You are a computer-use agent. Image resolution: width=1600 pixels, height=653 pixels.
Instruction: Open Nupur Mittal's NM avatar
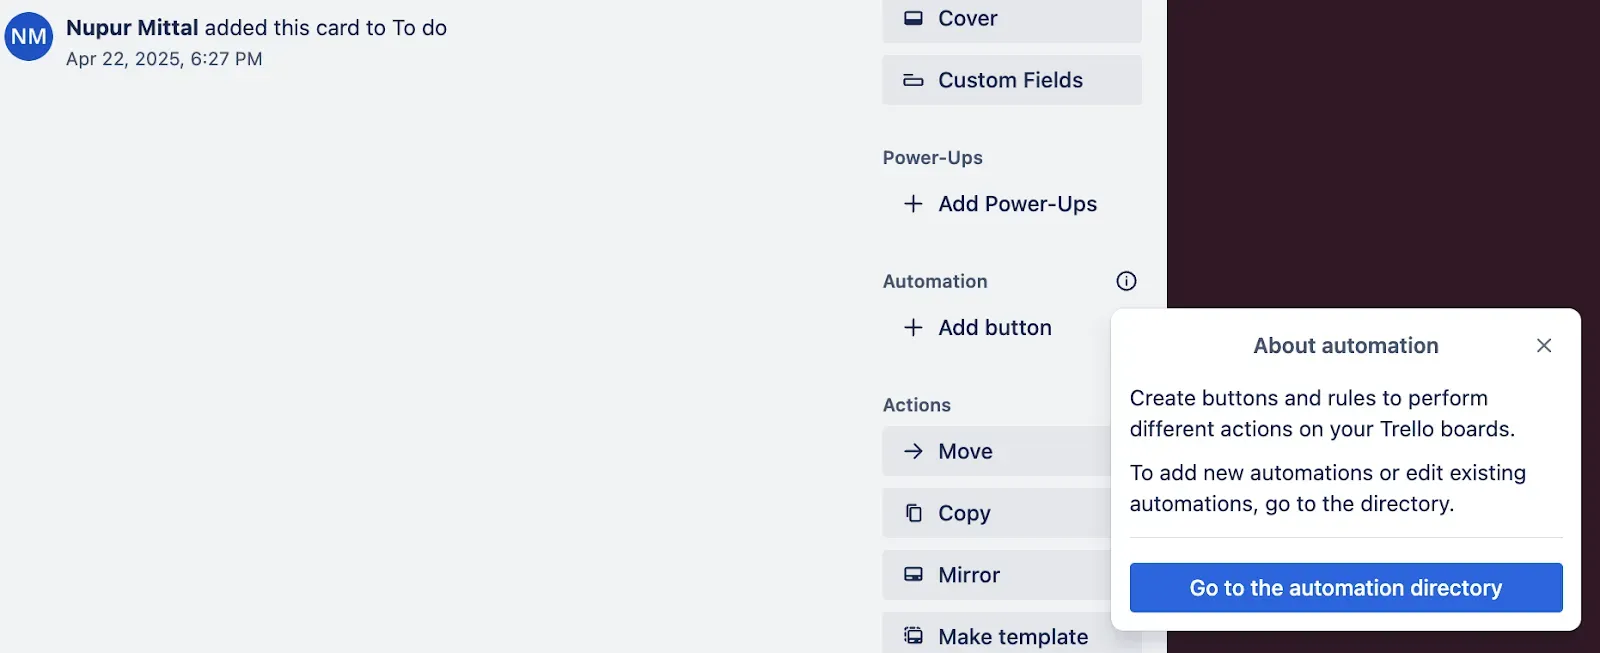(x=29, y=37)
